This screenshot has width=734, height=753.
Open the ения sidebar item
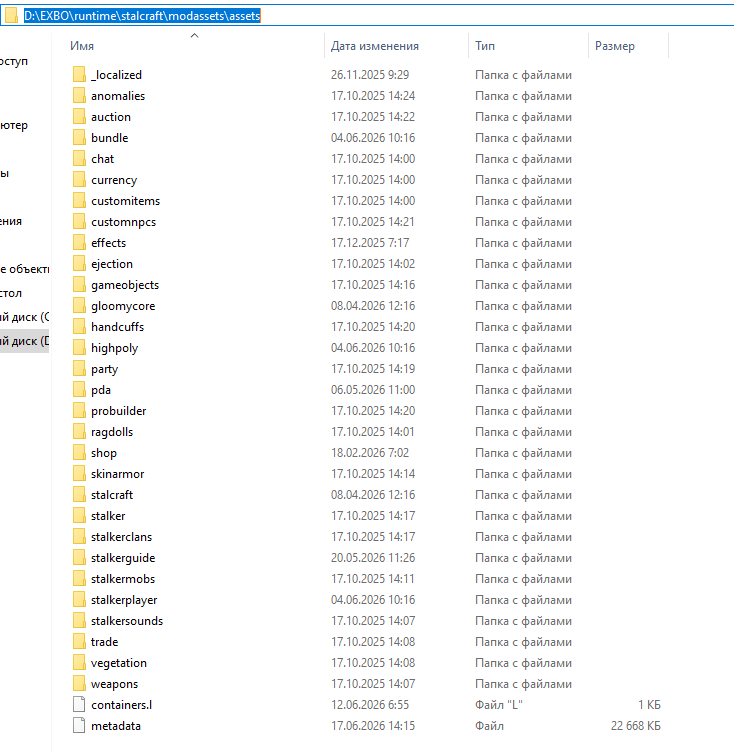pos(11,221)
